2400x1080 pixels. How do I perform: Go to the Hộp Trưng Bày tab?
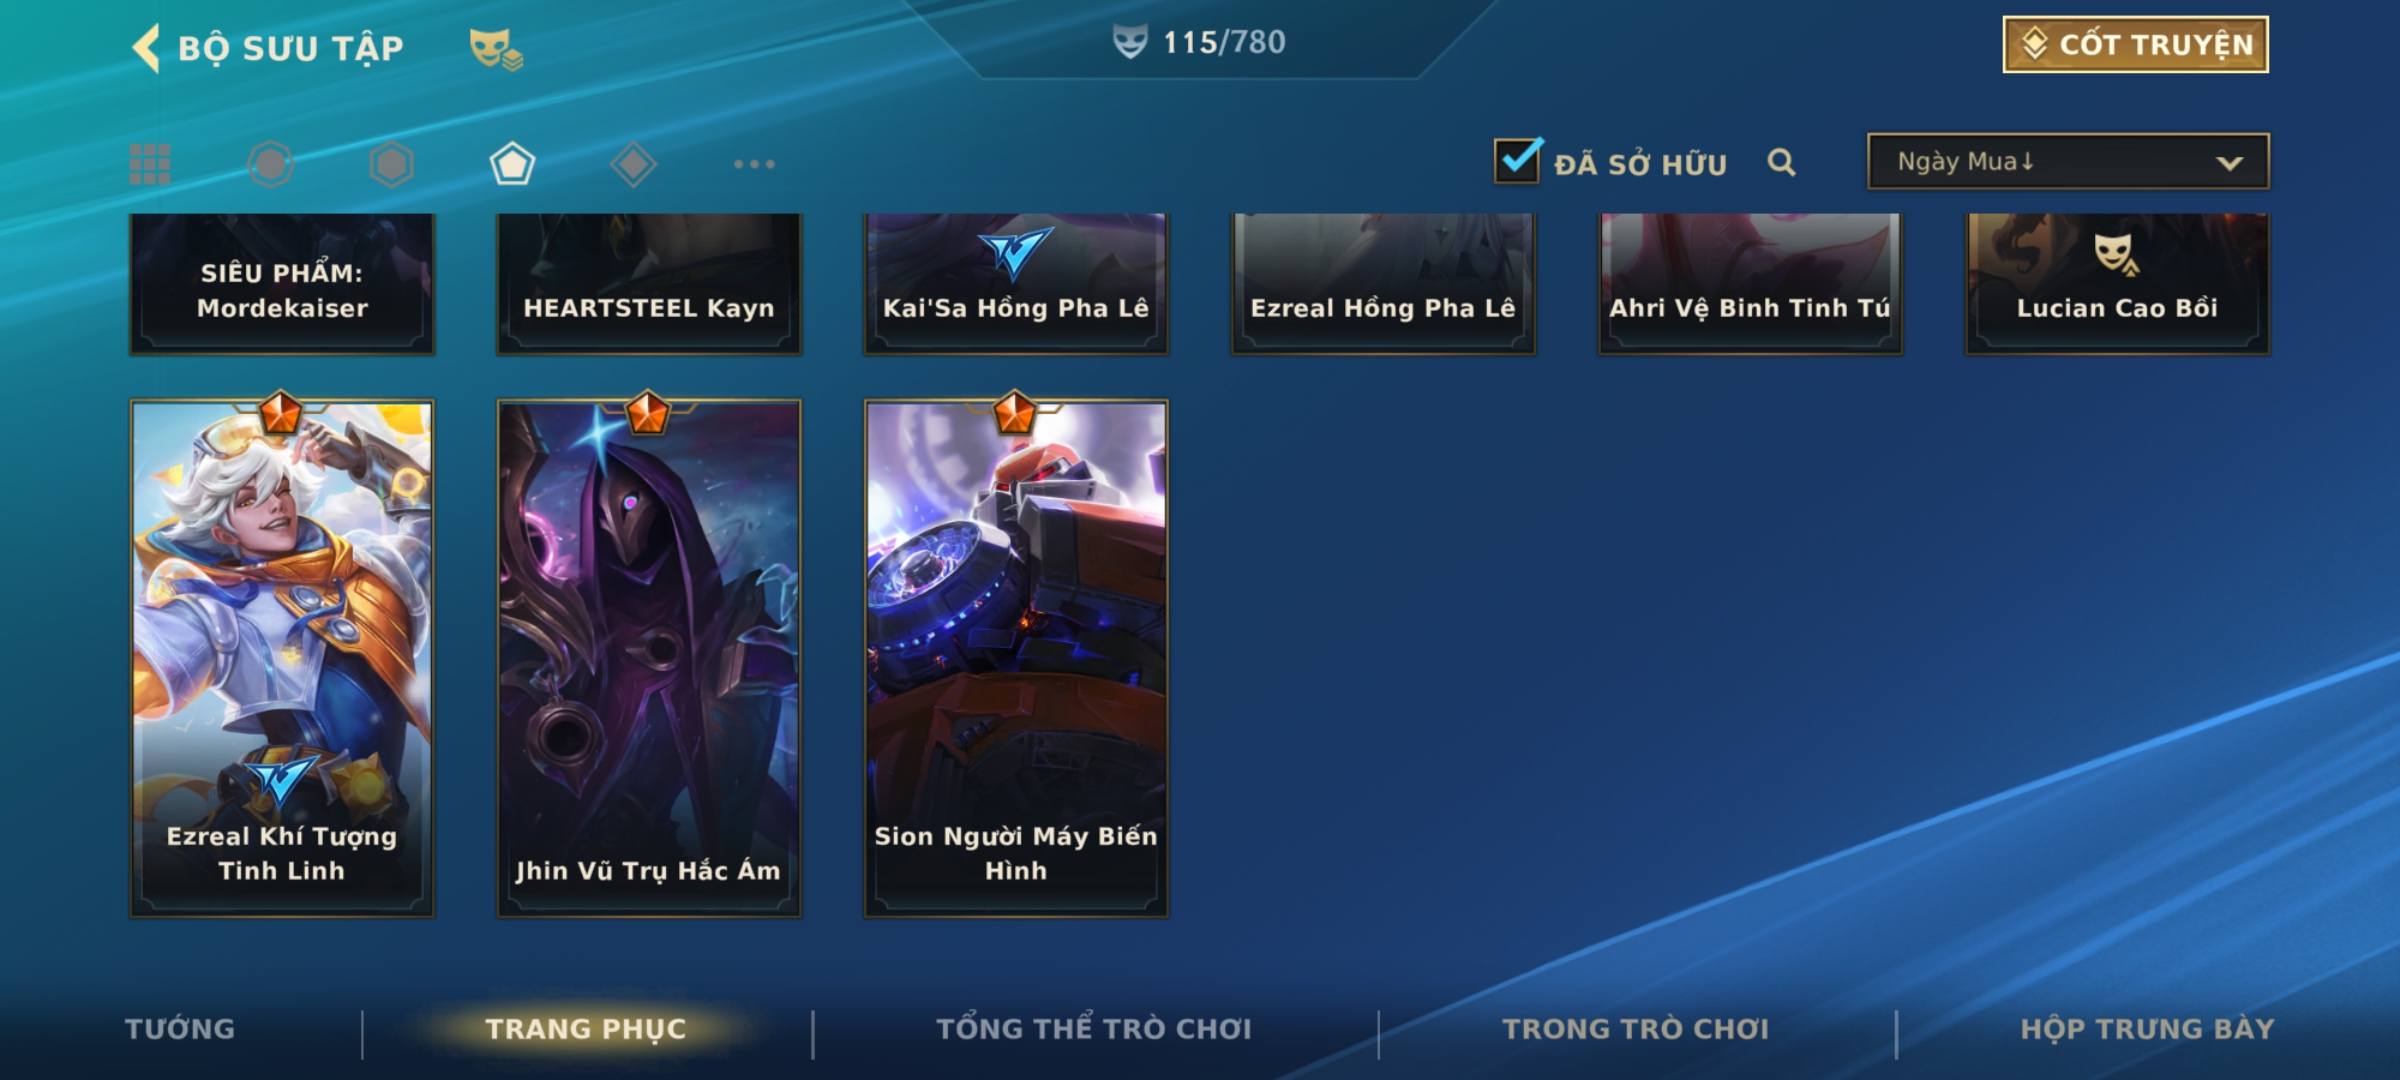(2147, 1029)
